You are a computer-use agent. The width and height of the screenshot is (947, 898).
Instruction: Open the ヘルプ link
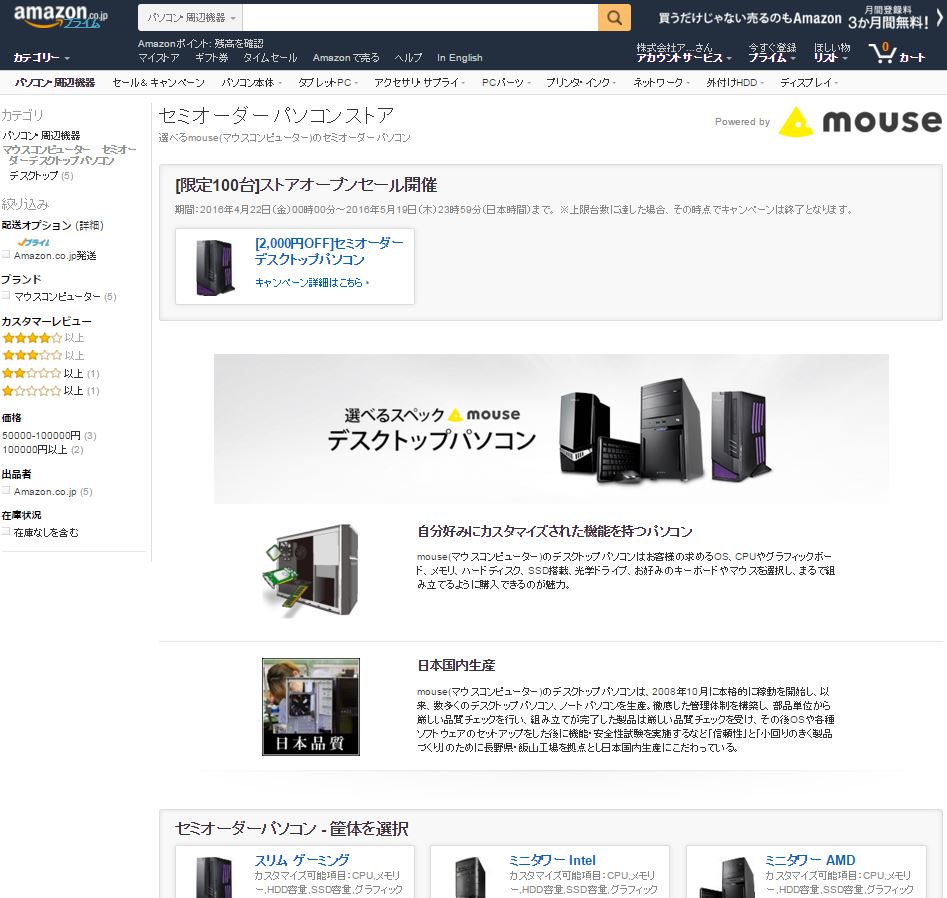[408, 58]
